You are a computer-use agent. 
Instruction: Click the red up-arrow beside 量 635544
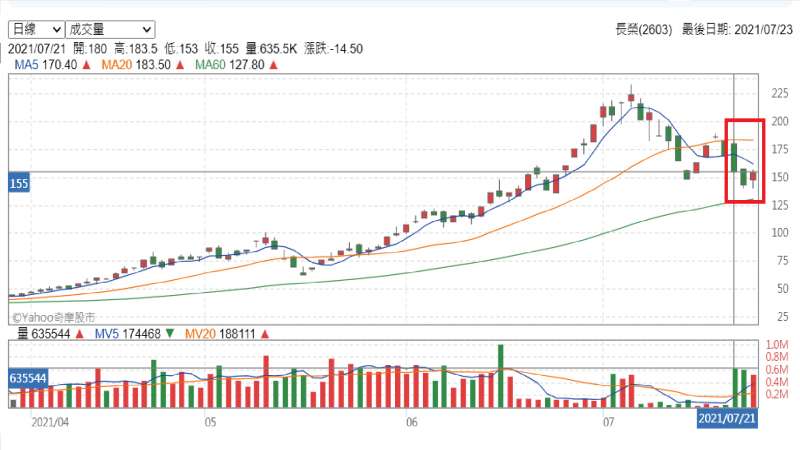pyautogui.click(x=79, y=334)
